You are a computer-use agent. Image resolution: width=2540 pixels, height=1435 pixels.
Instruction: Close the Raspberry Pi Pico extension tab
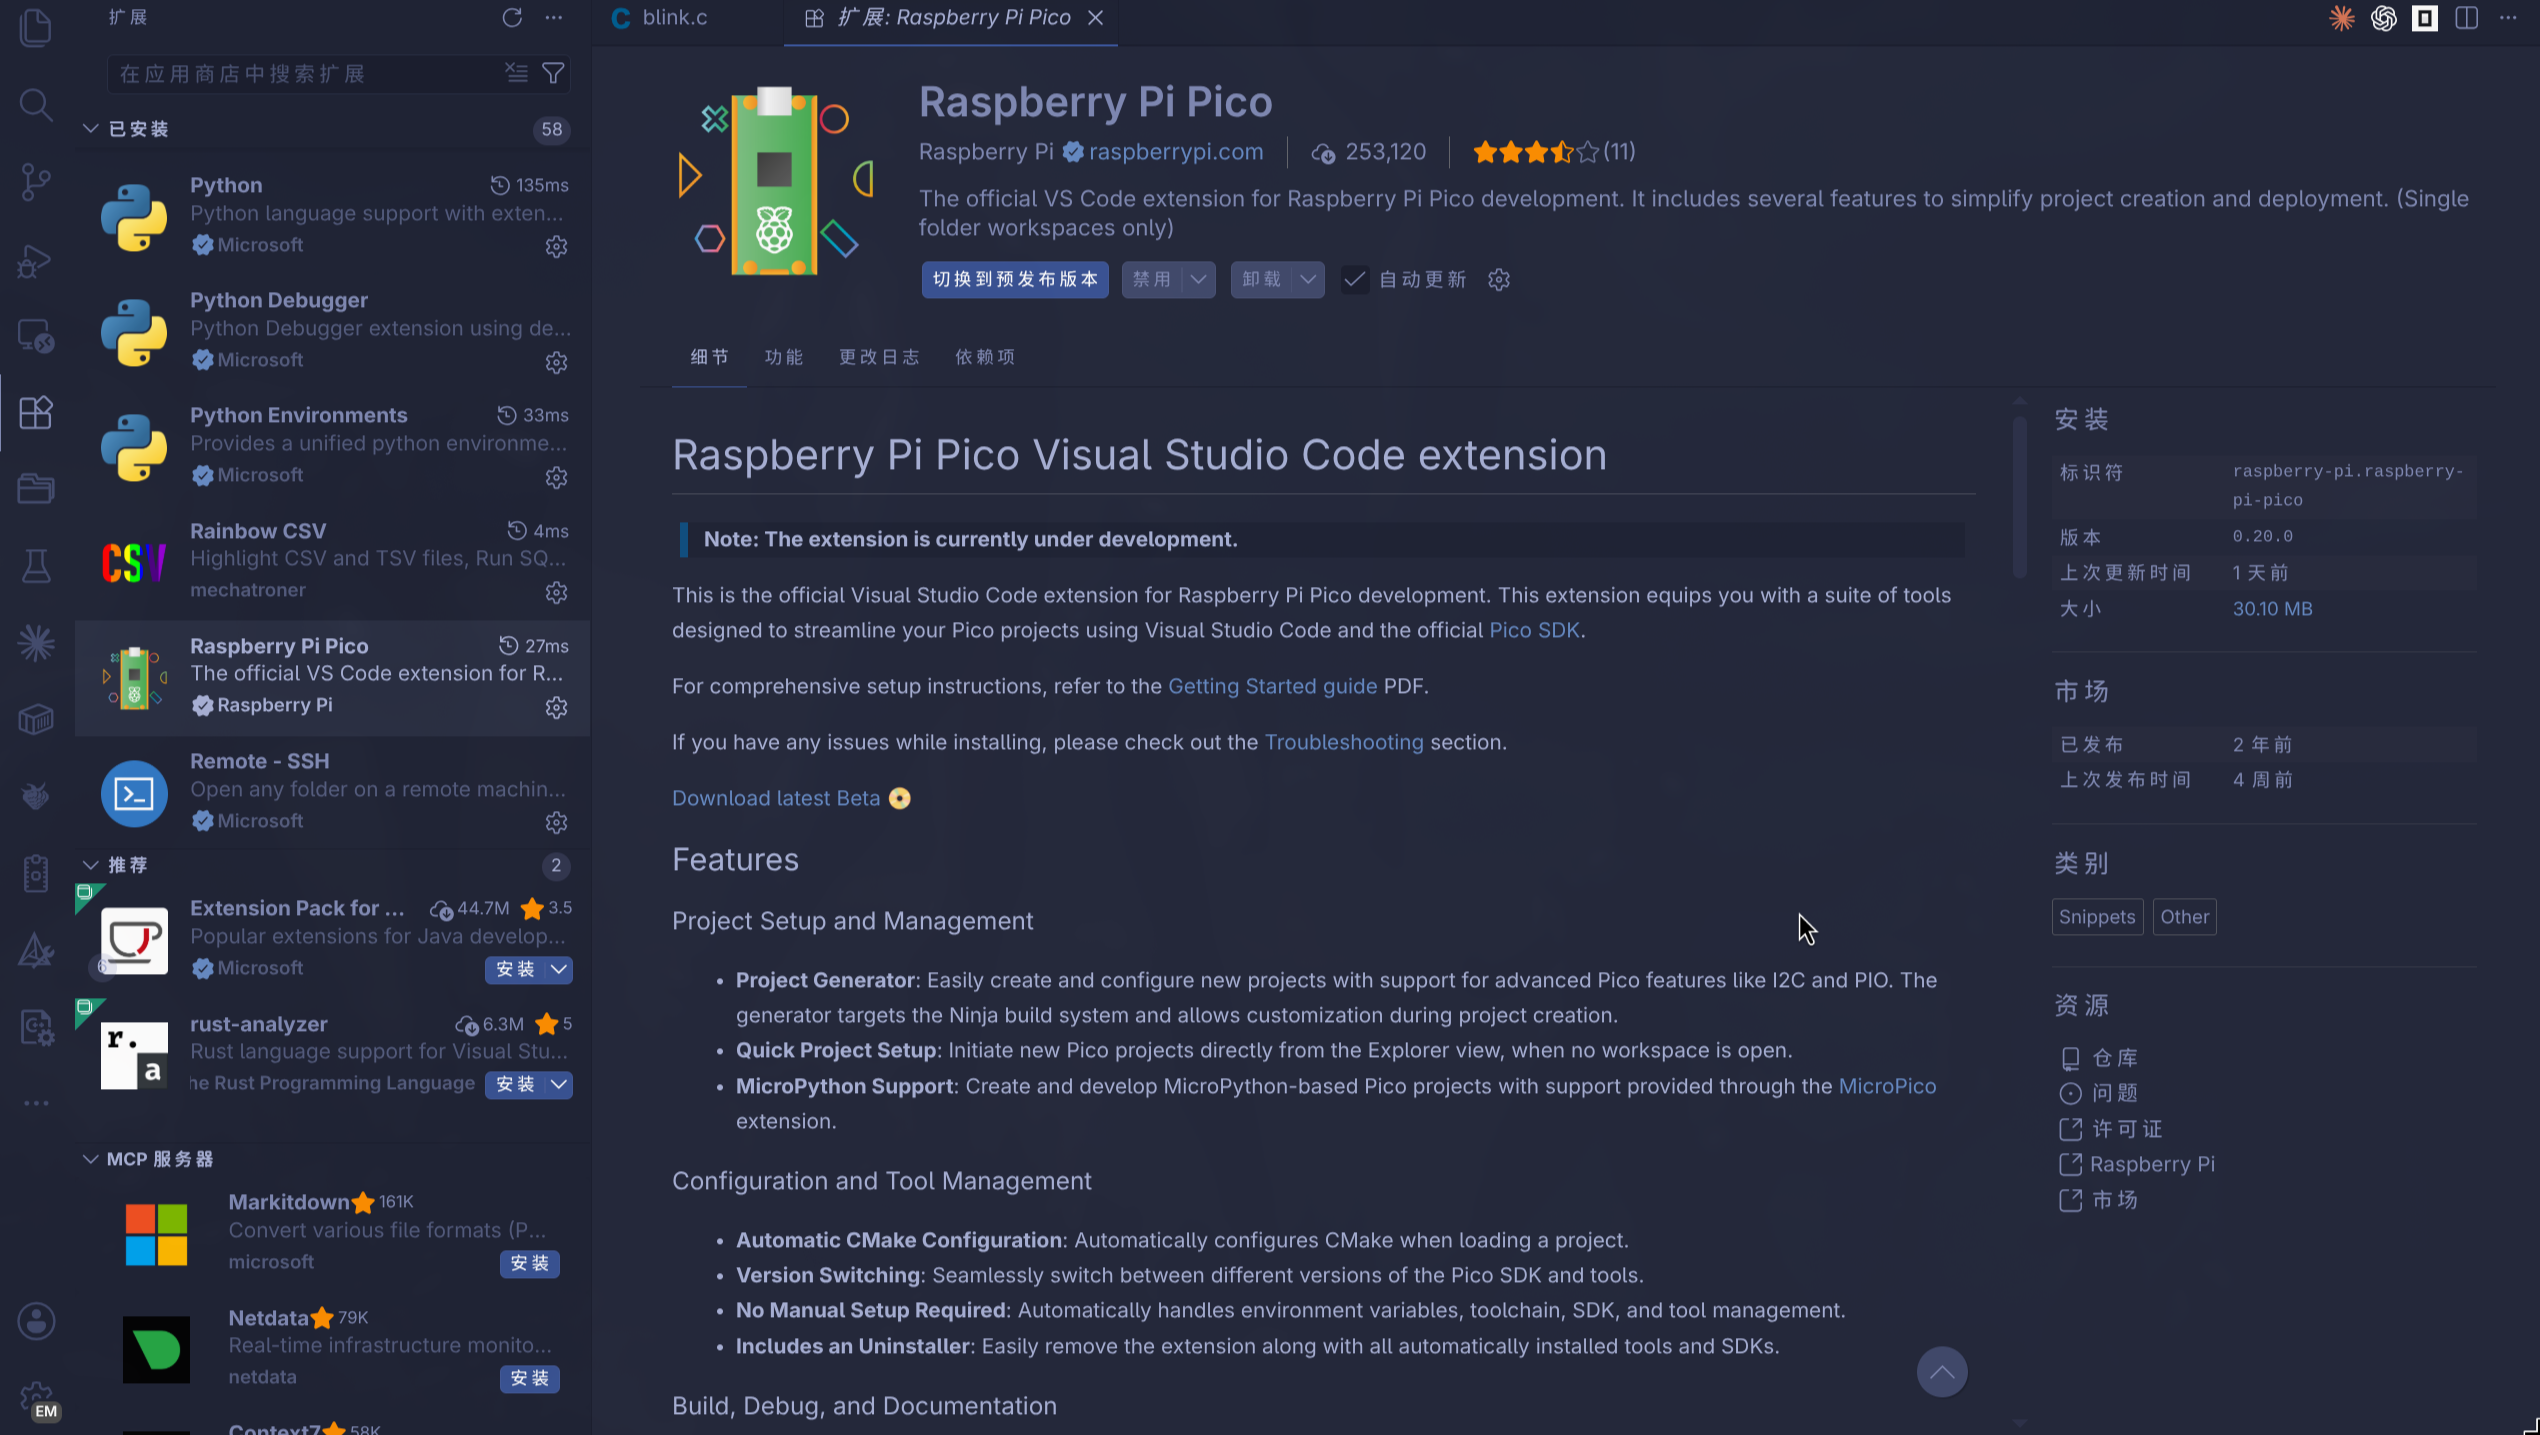(1096, 17)
